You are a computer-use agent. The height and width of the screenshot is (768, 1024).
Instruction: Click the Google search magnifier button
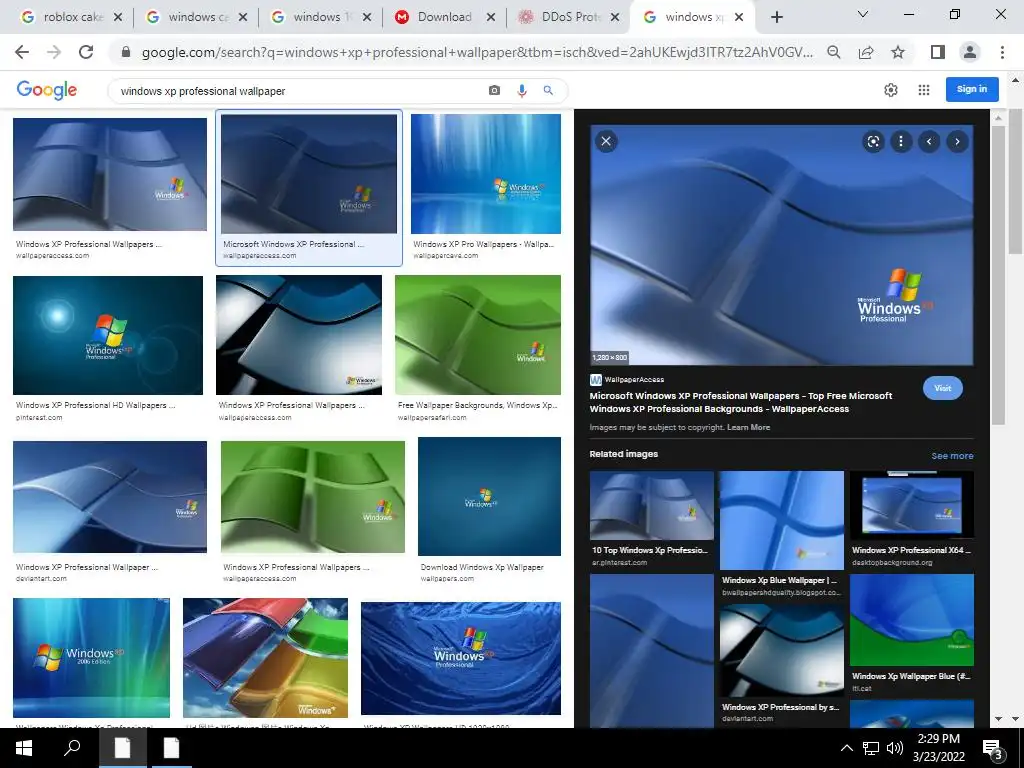548,91
